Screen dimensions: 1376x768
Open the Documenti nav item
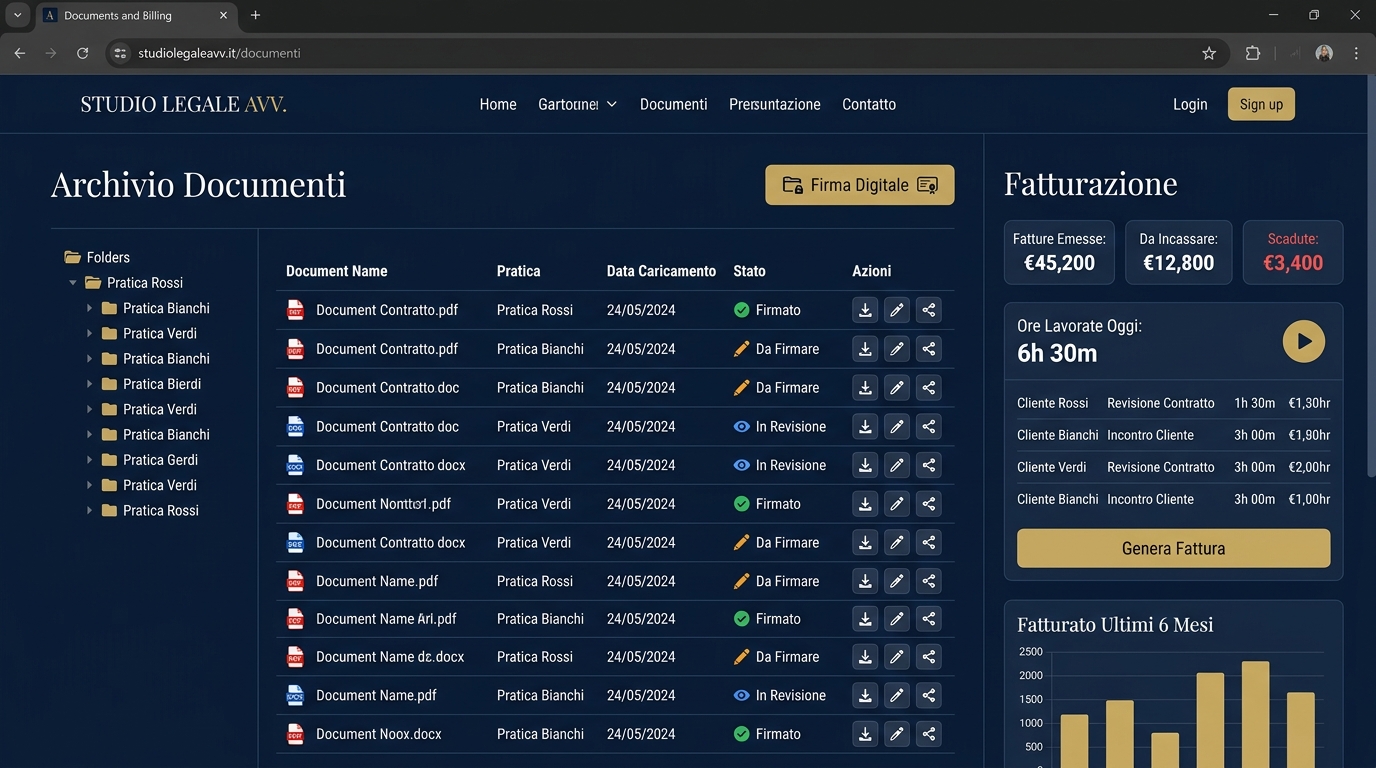(x=674, y=104)
